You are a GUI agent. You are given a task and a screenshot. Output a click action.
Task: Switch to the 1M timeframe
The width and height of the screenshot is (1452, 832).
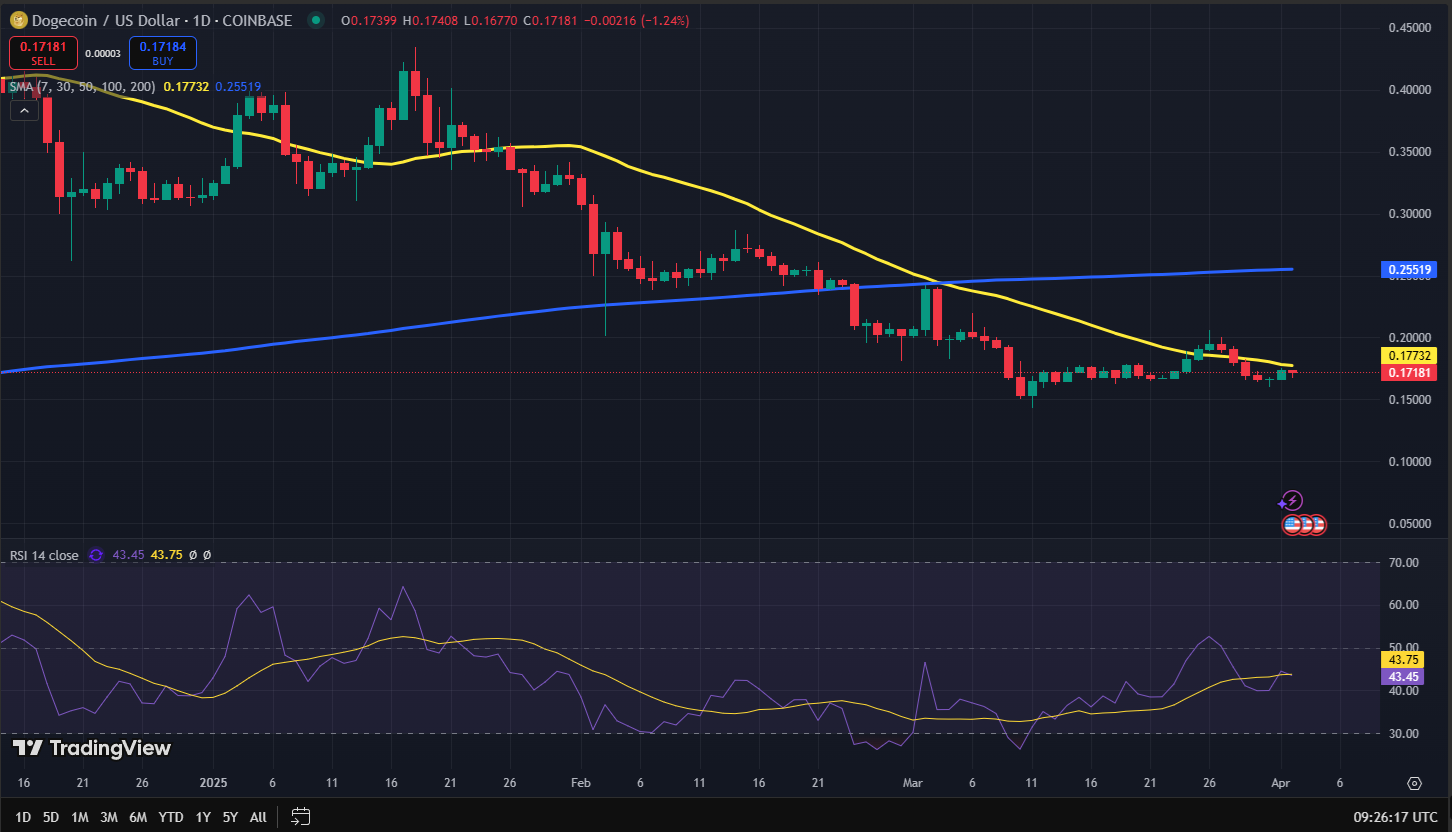tap(79, 817)
